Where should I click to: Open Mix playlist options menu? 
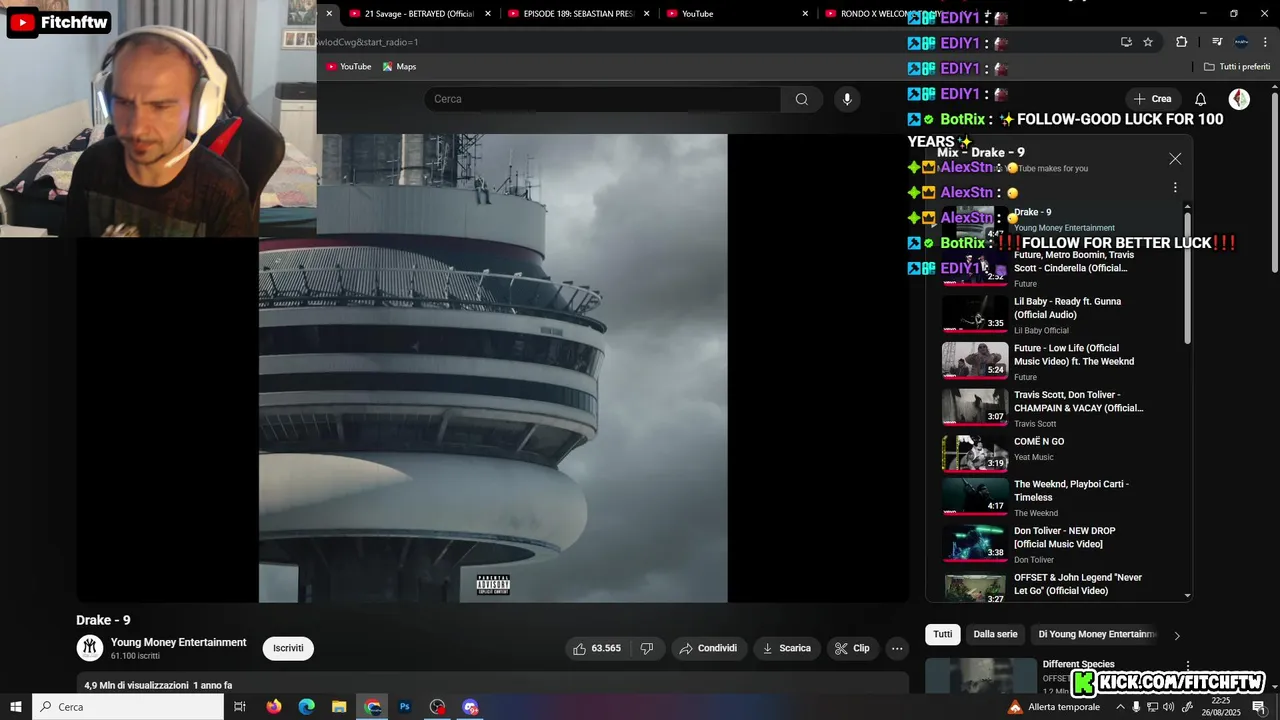(1175, 187)
